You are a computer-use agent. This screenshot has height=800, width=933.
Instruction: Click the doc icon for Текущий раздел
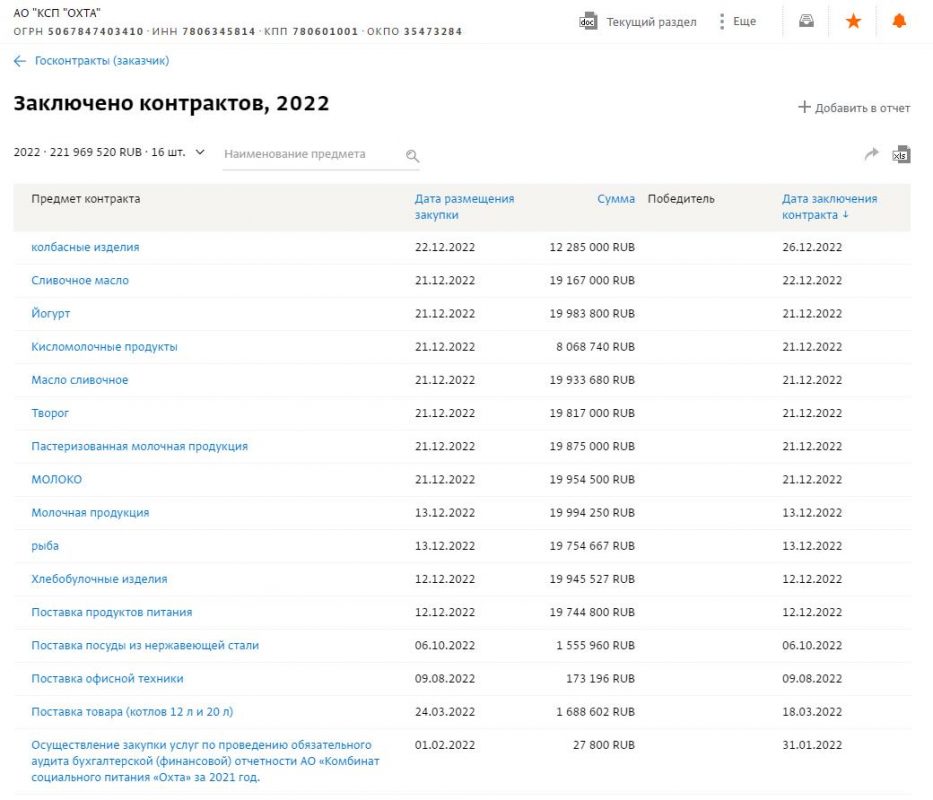click(x=589, y=21)
